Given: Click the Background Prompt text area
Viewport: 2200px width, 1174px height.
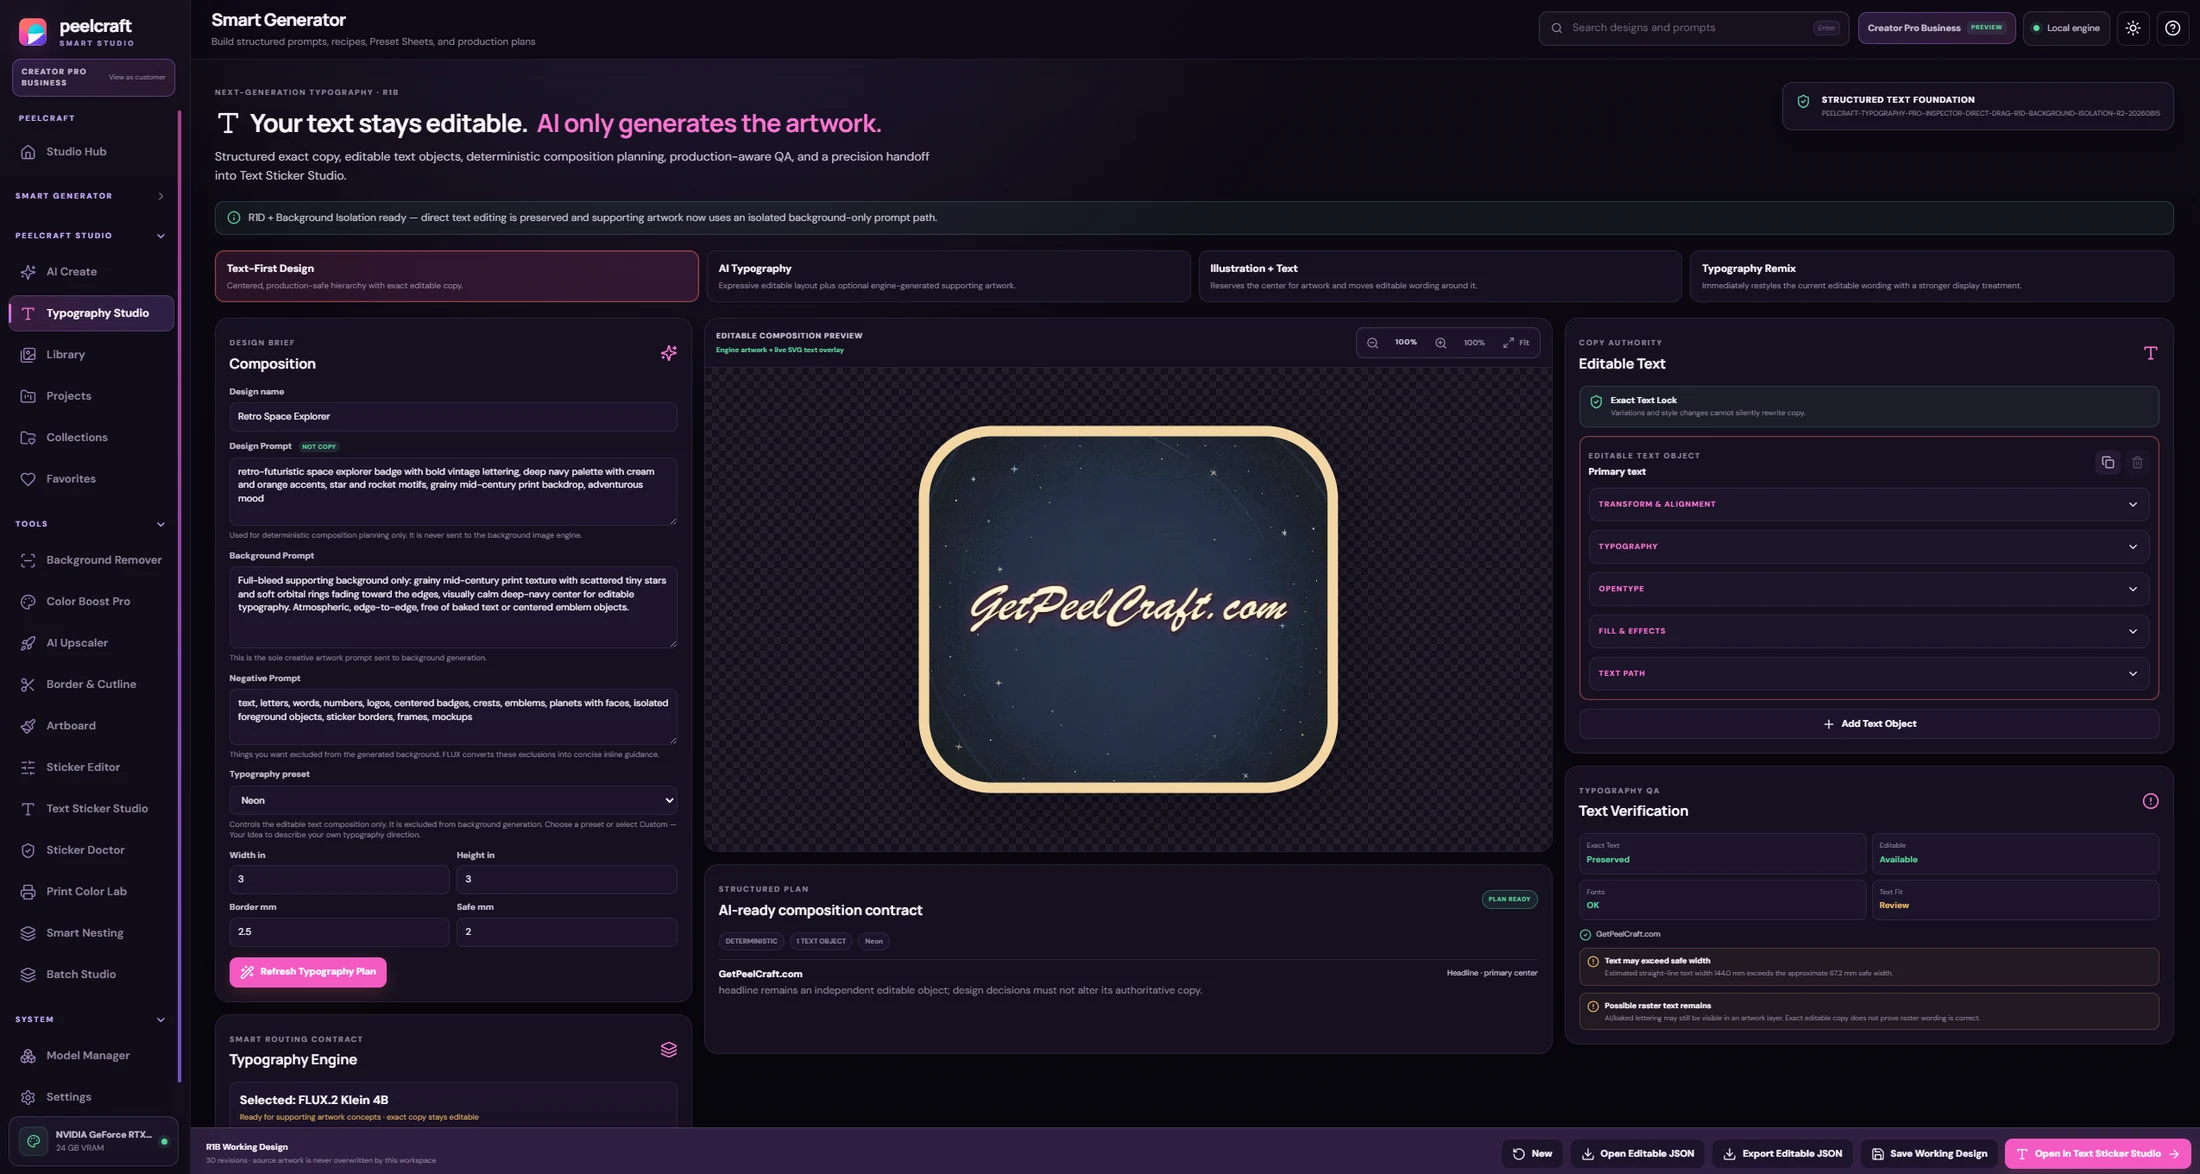Looking at the screenshot, I should [453, 607].
